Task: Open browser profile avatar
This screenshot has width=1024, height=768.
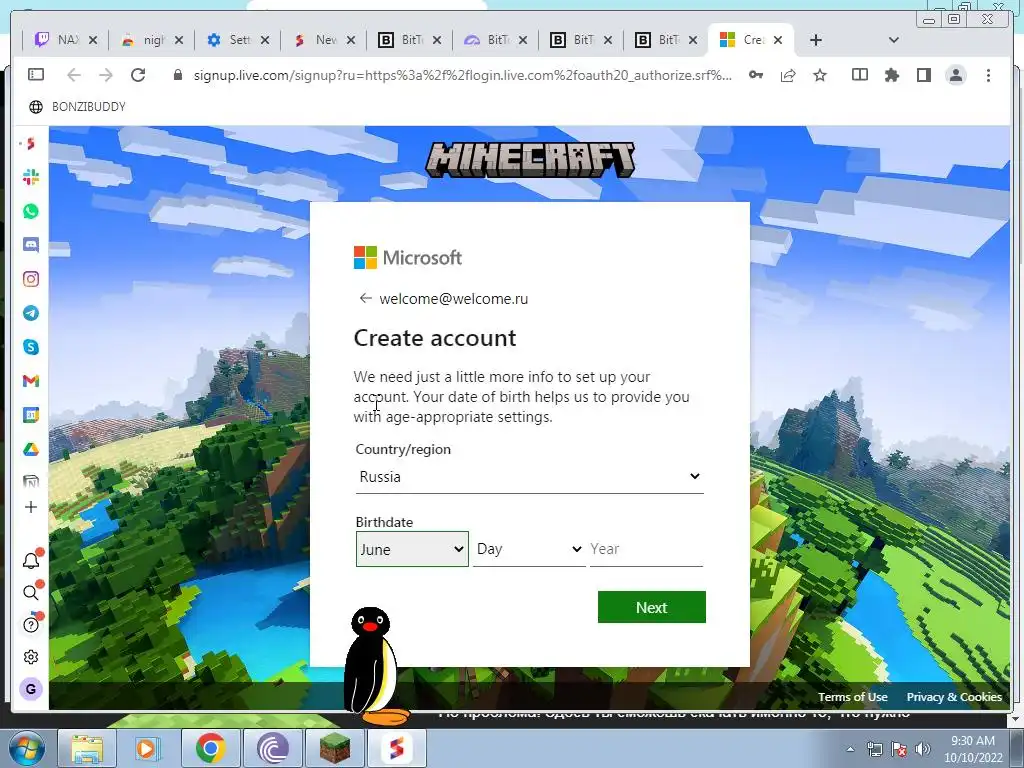Action: [x=956, y=75]
